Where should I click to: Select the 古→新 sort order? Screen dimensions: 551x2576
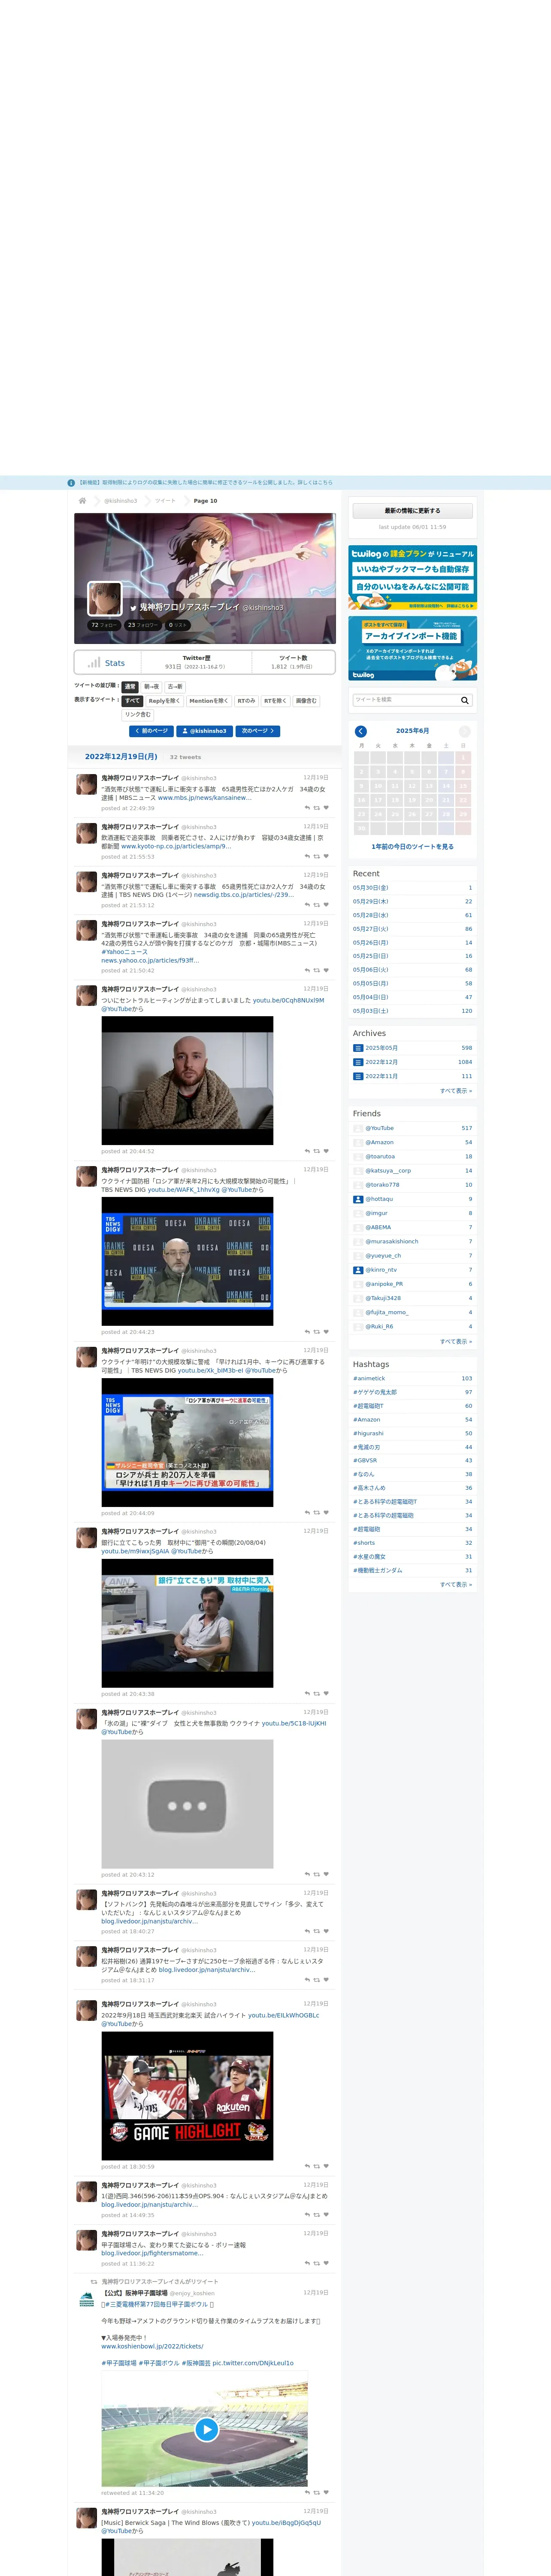coord(175,687)
